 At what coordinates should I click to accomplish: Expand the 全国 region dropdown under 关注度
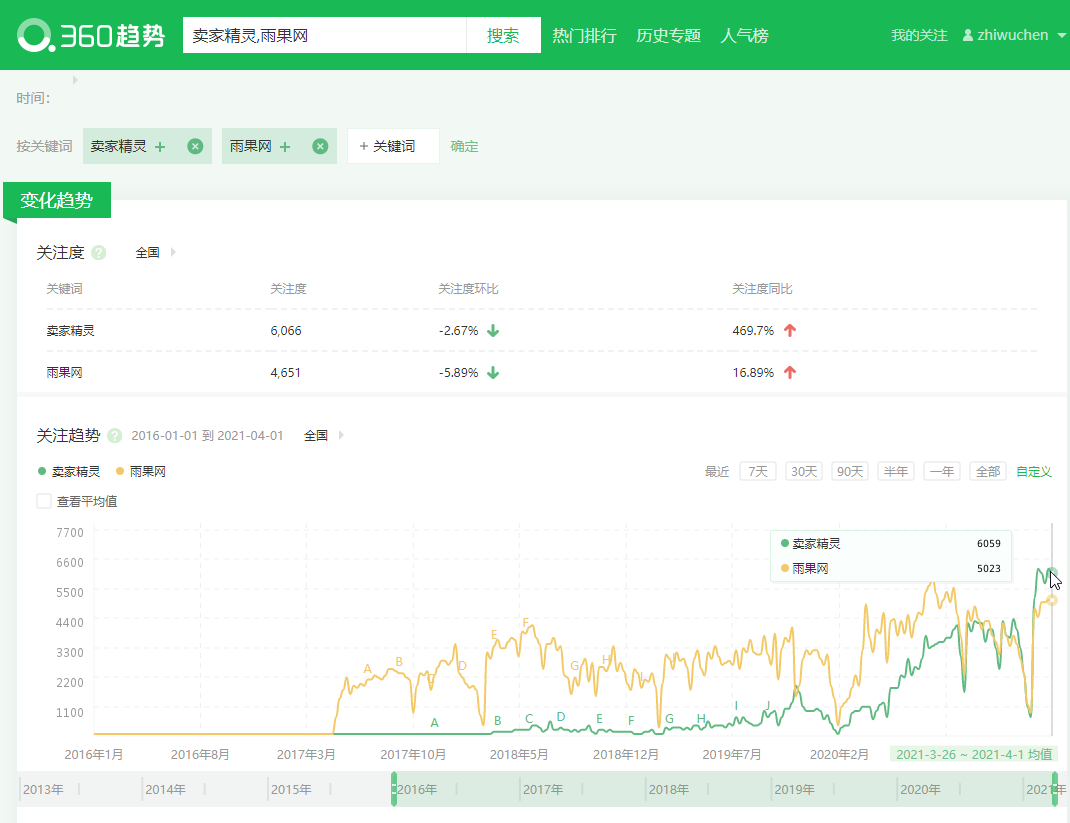click(x=155, y=253)
